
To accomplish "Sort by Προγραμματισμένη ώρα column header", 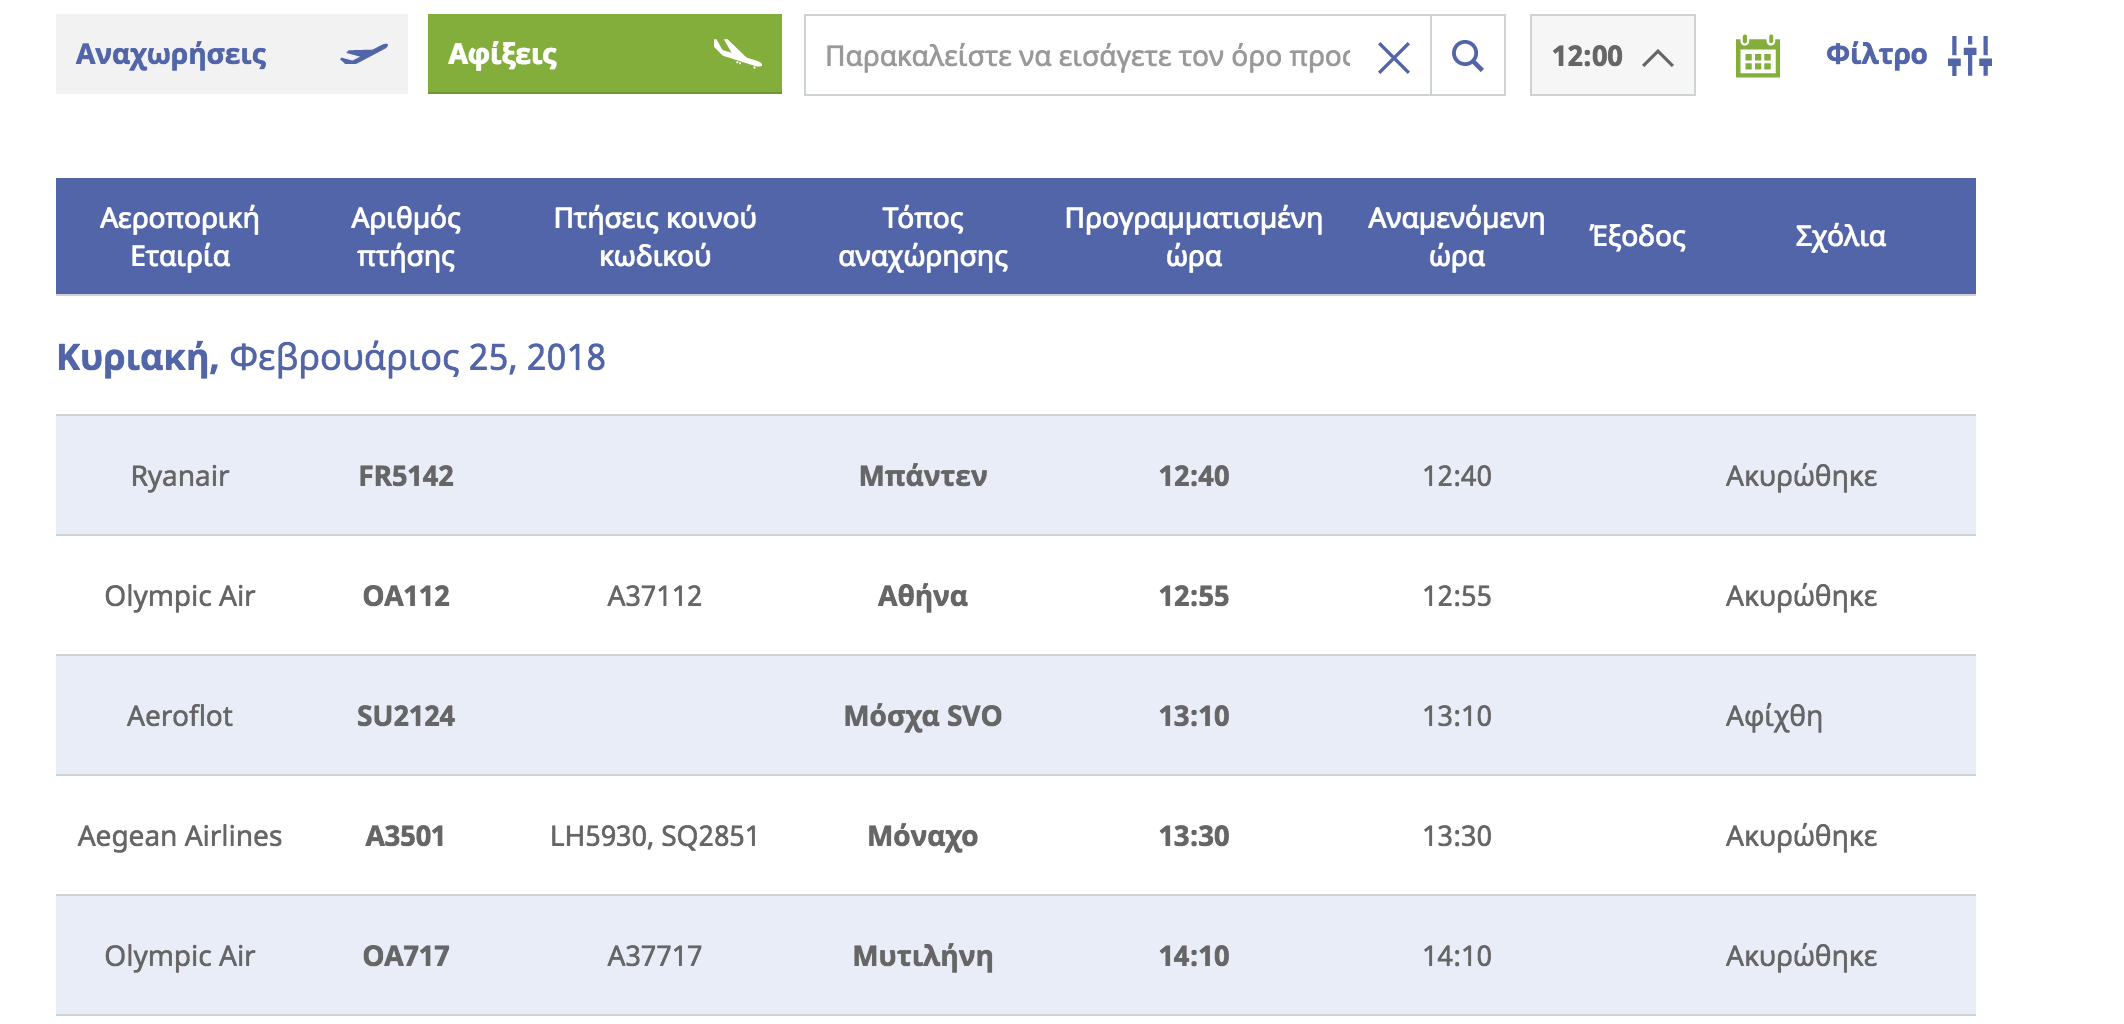I will coord(1193,236).
